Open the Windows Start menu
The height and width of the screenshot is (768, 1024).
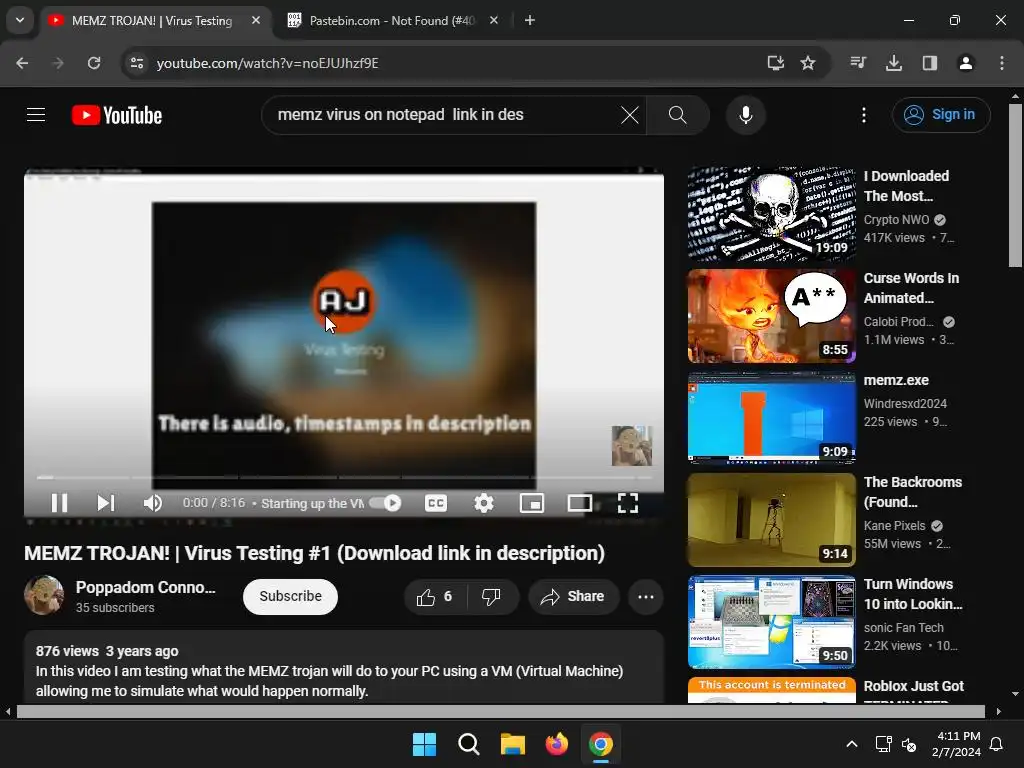pos(424,744)
